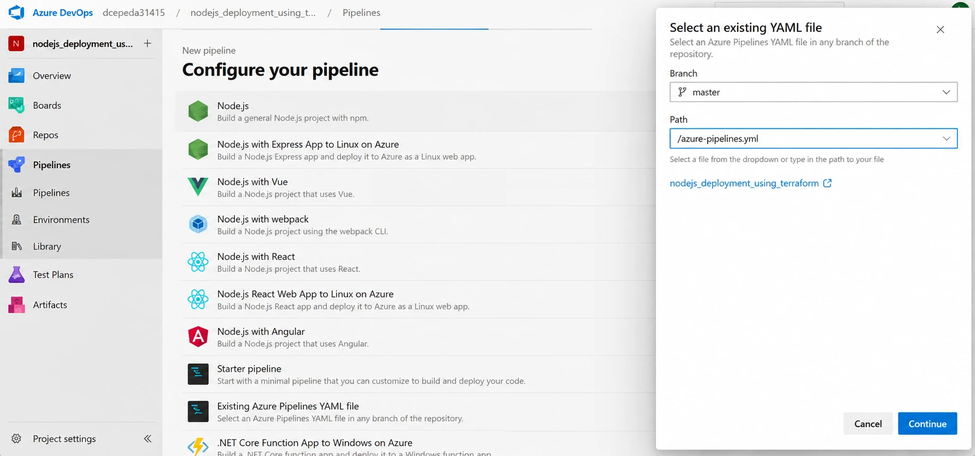
Task: Select Node.js with Express App to Linux on Azure
Action: click(x=415, y=150)
